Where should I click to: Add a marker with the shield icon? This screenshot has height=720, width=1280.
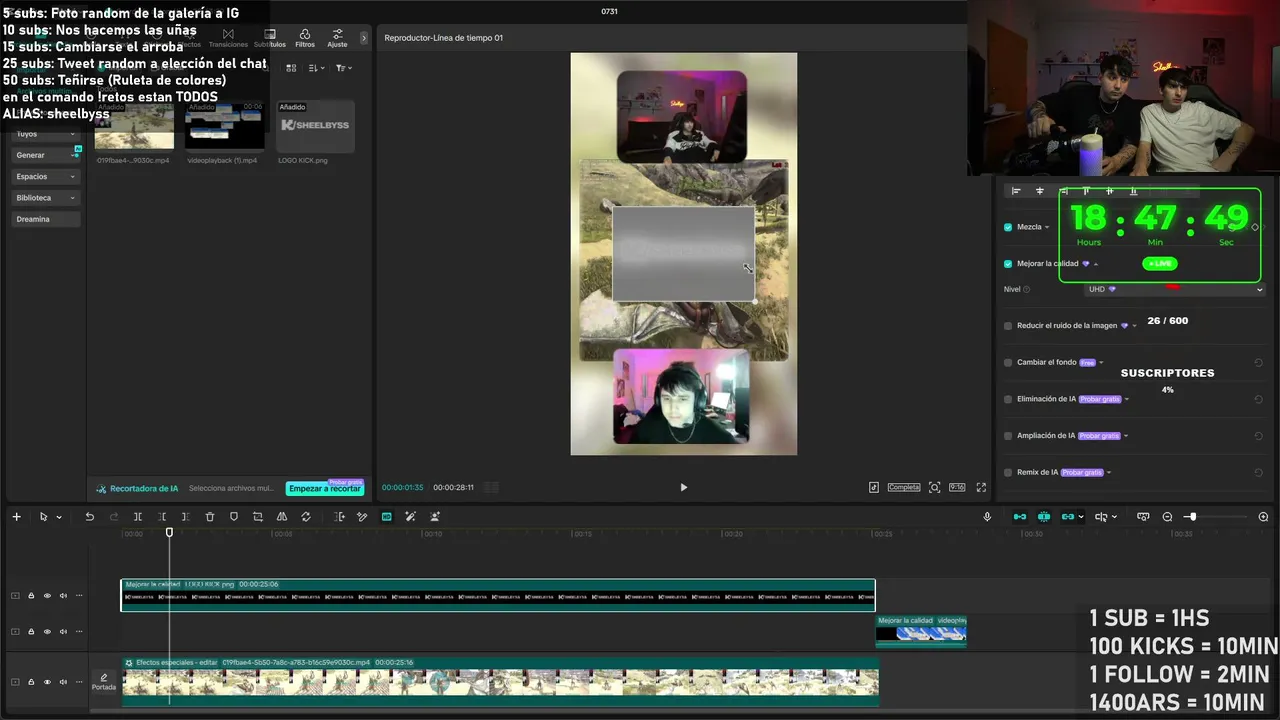234,517
